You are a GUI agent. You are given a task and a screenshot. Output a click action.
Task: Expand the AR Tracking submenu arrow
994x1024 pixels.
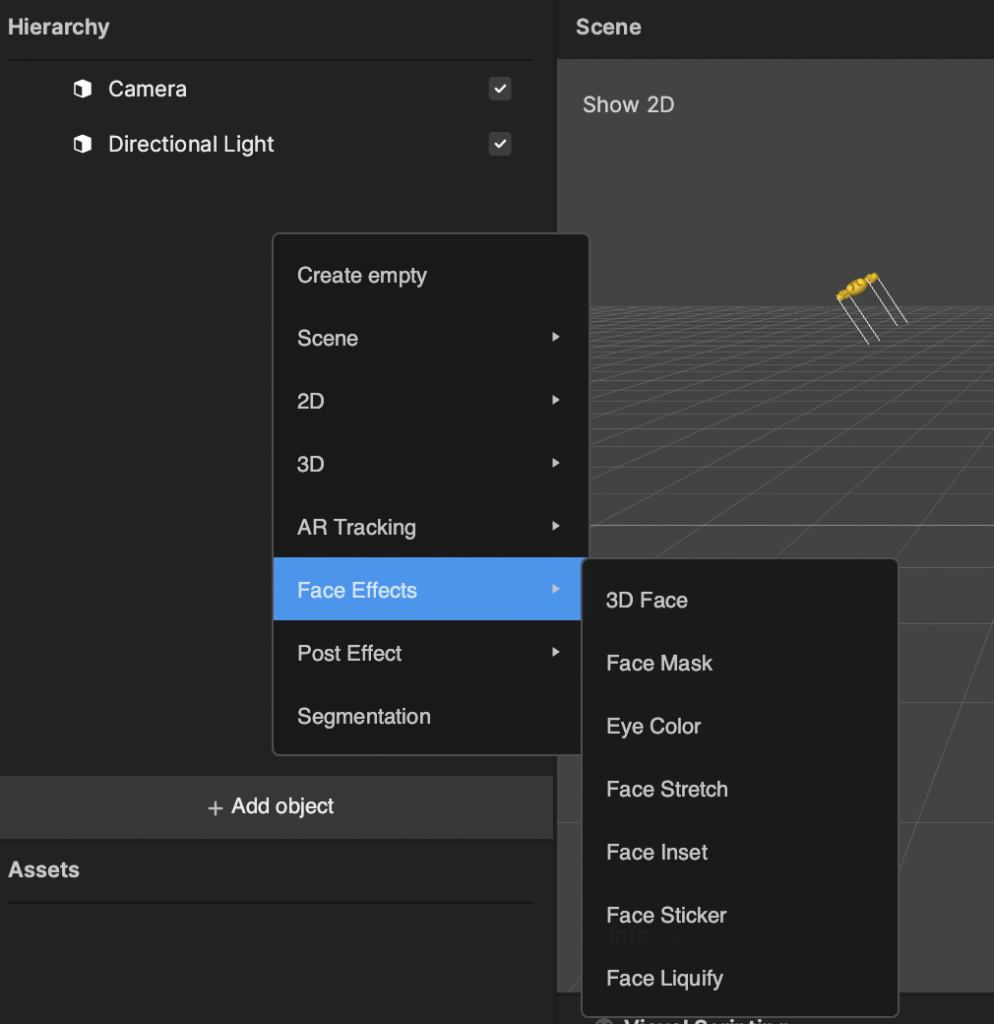pos(555,526)
